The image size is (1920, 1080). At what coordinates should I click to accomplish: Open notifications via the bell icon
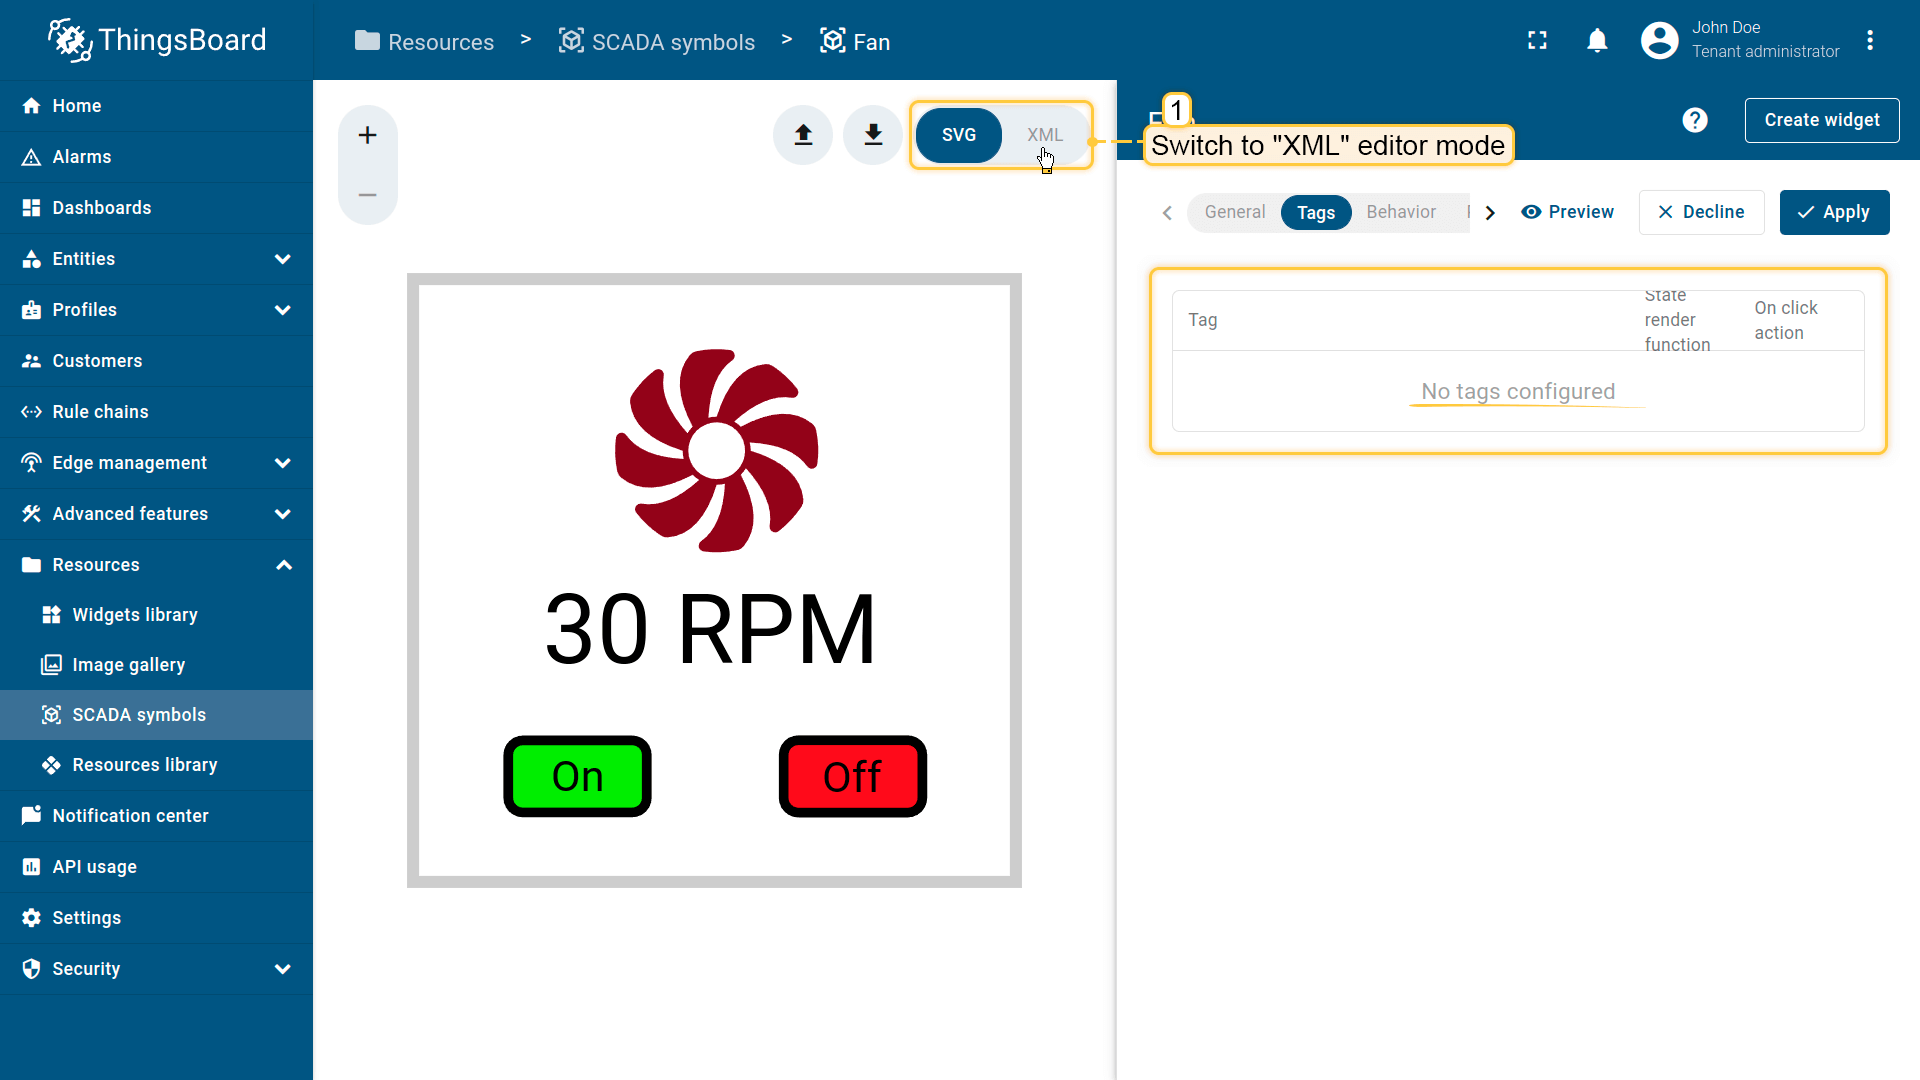click(x=1597, y=40)
